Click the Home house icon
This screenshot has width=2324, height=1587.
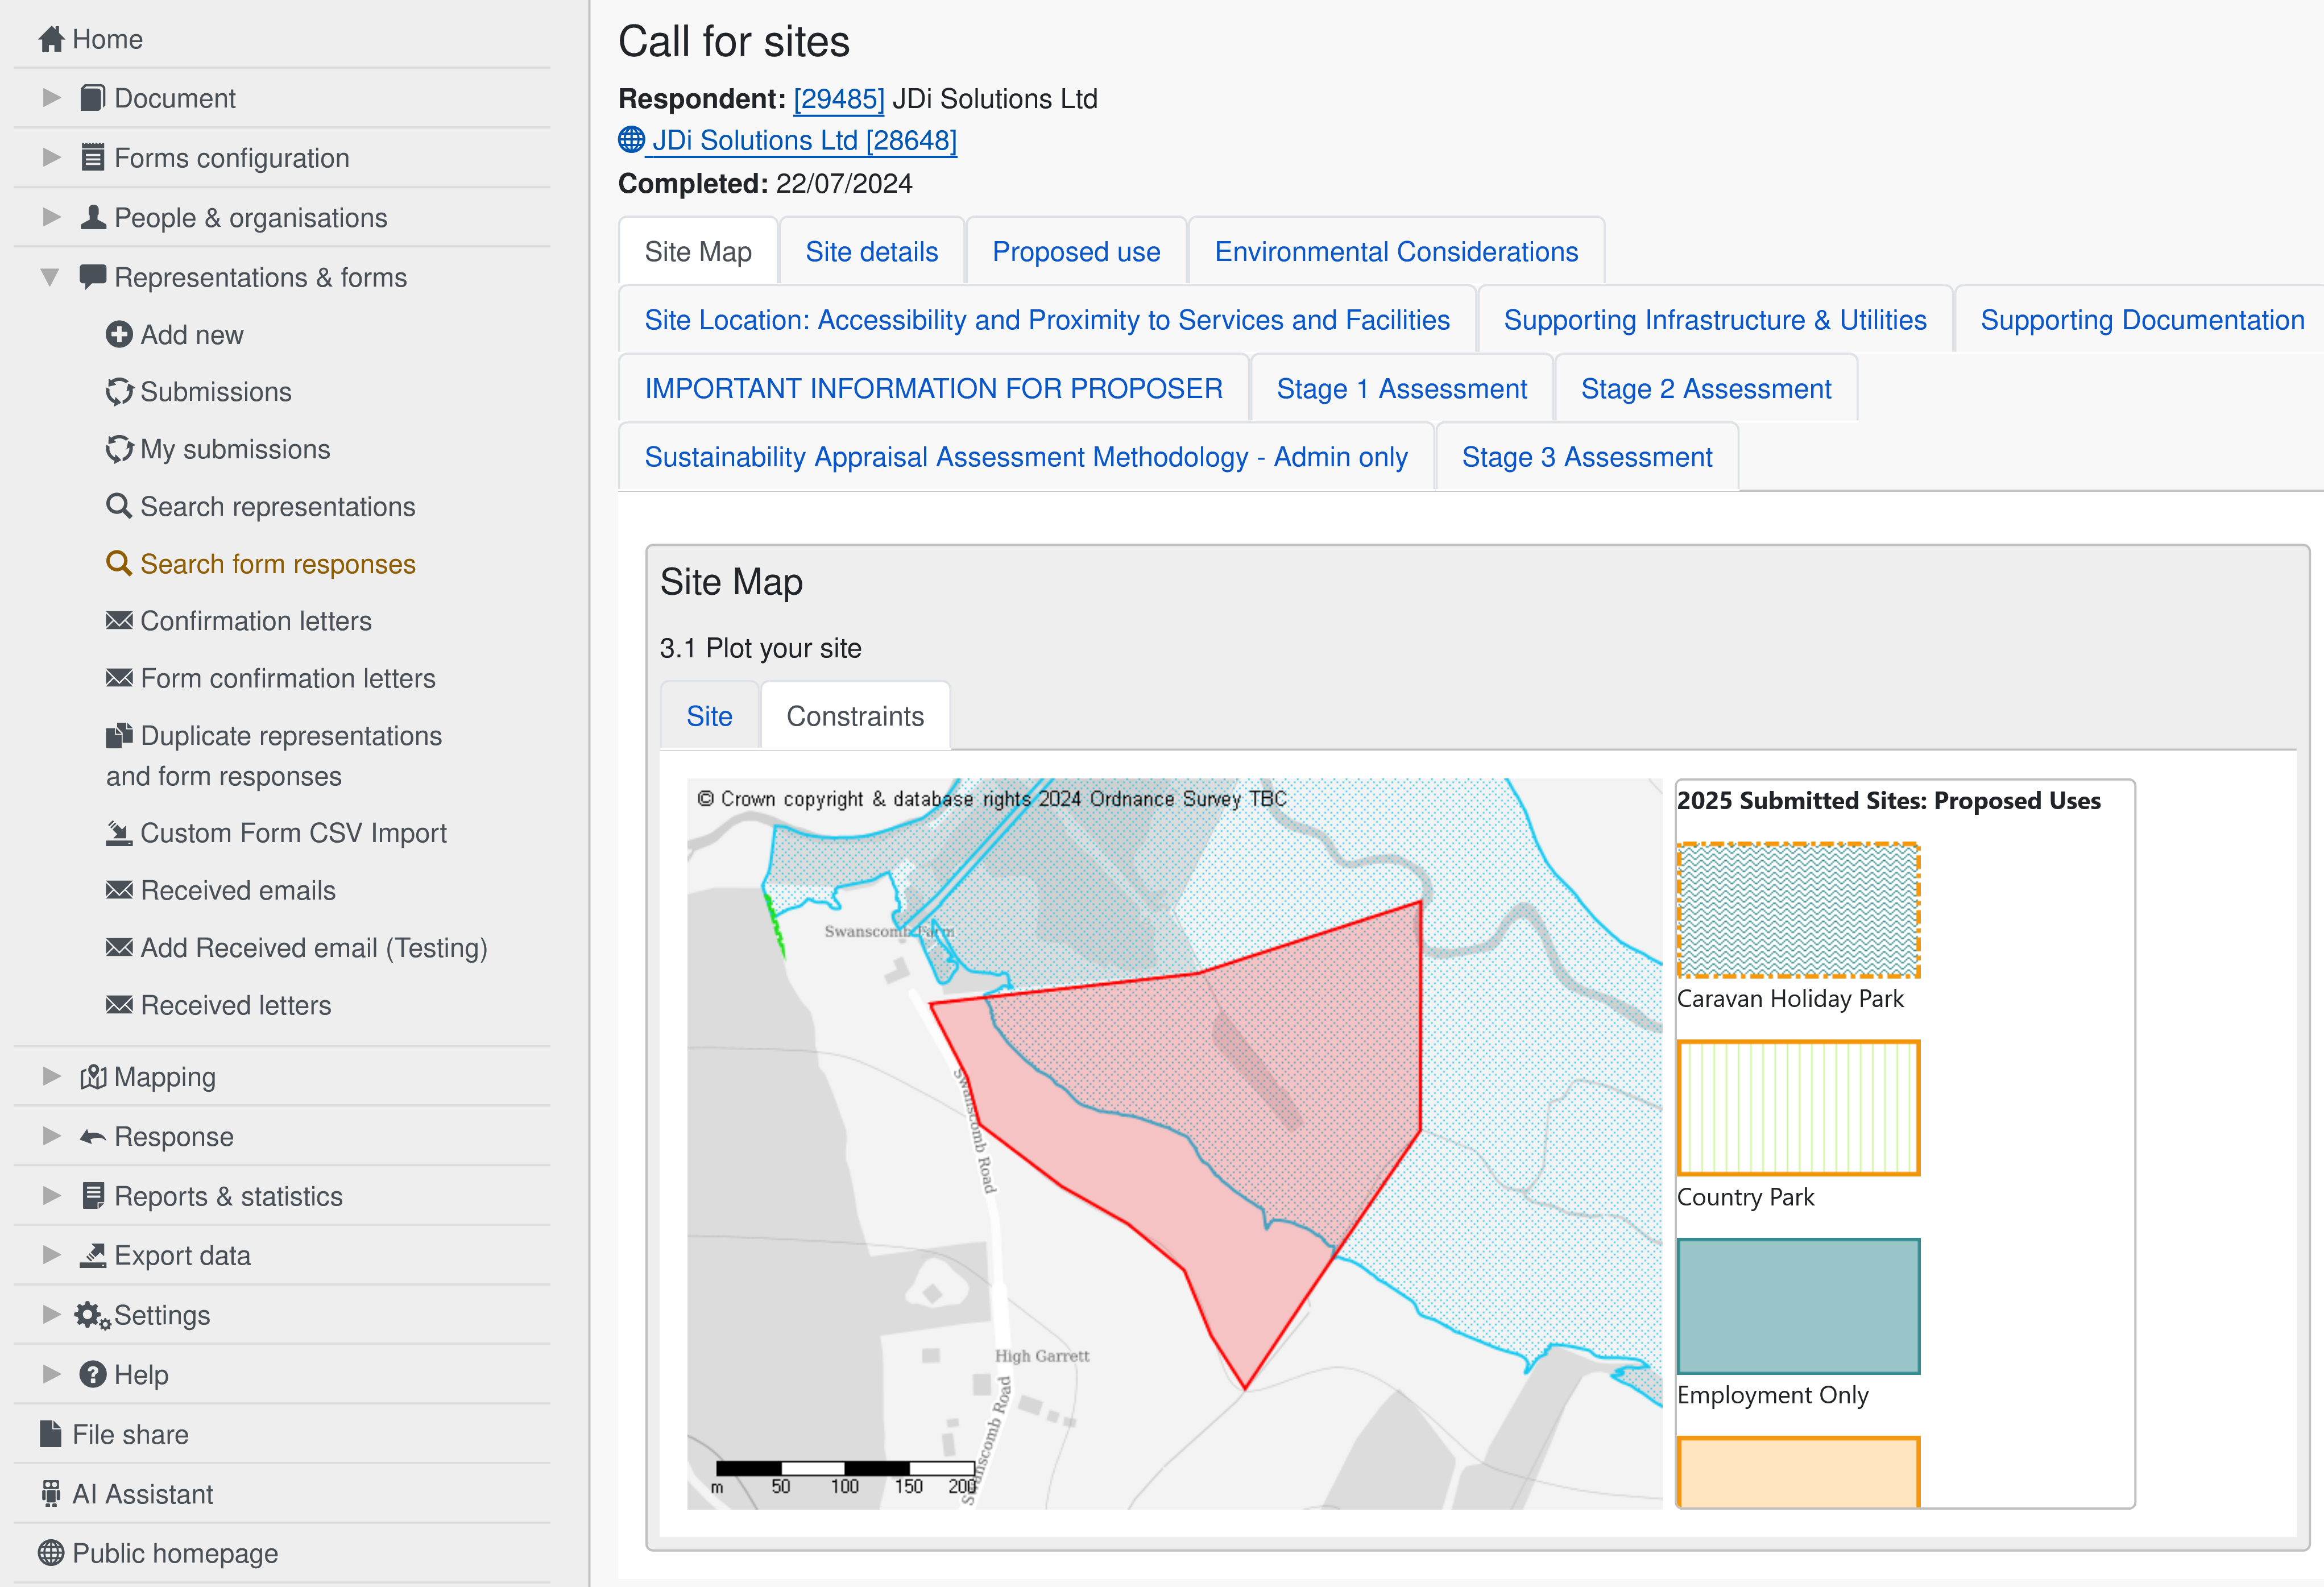[x=51, y=39]
